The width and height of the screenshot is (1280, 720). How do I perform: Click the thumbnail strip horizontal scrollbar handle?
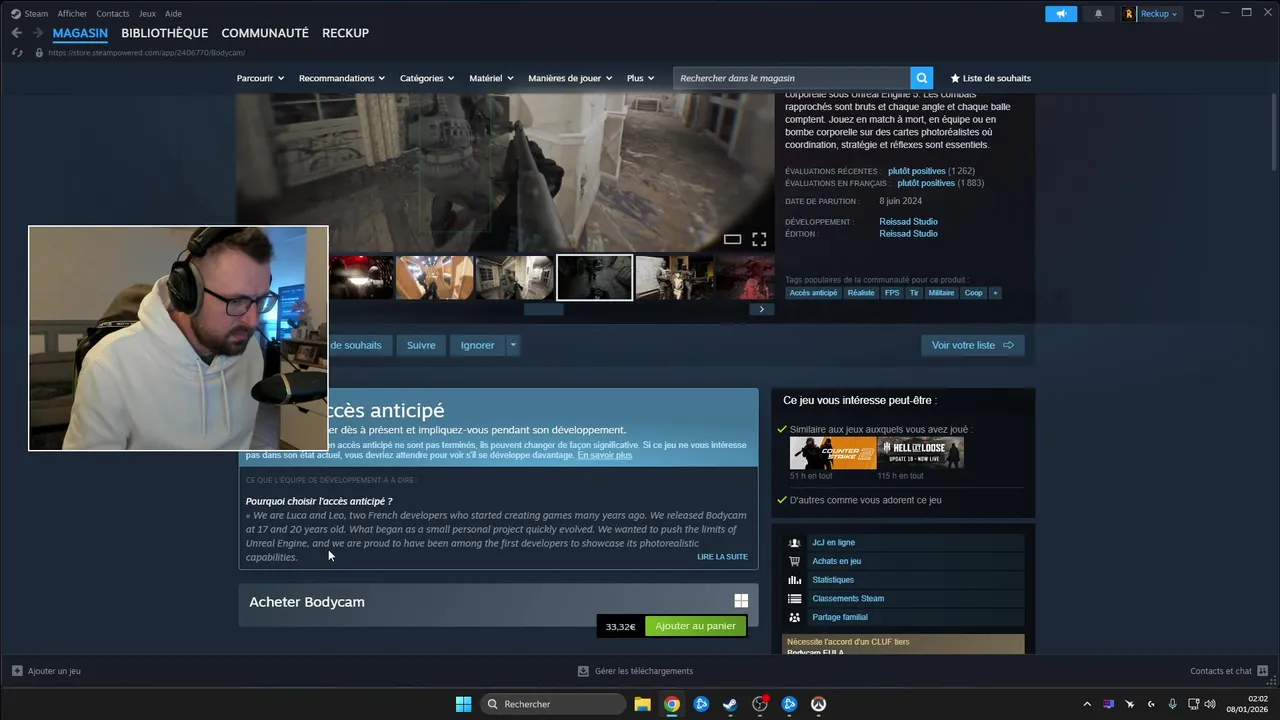(x=544, y=309)
